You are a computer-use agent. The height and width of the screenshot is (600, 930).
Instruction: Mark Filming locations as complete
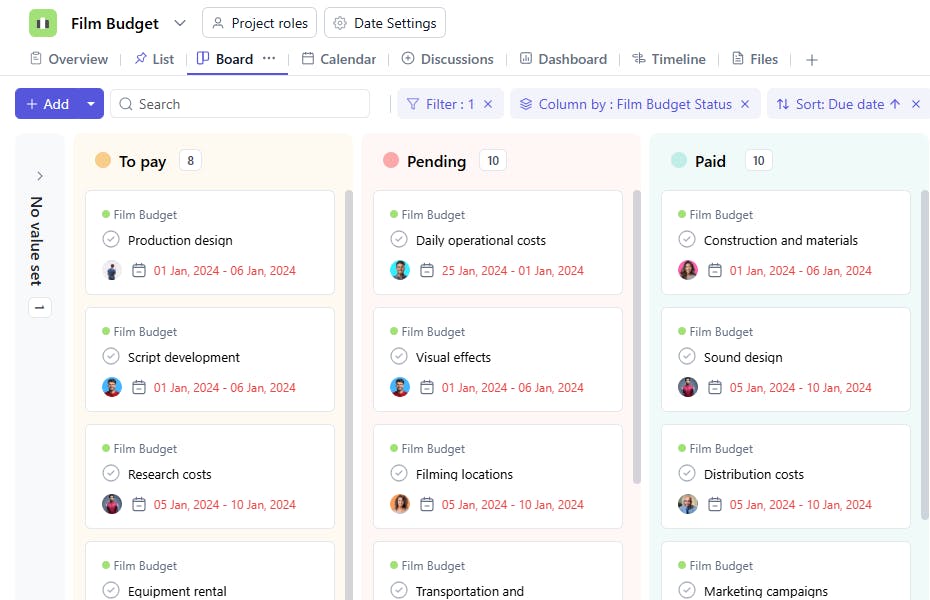(x=399, y=473)
